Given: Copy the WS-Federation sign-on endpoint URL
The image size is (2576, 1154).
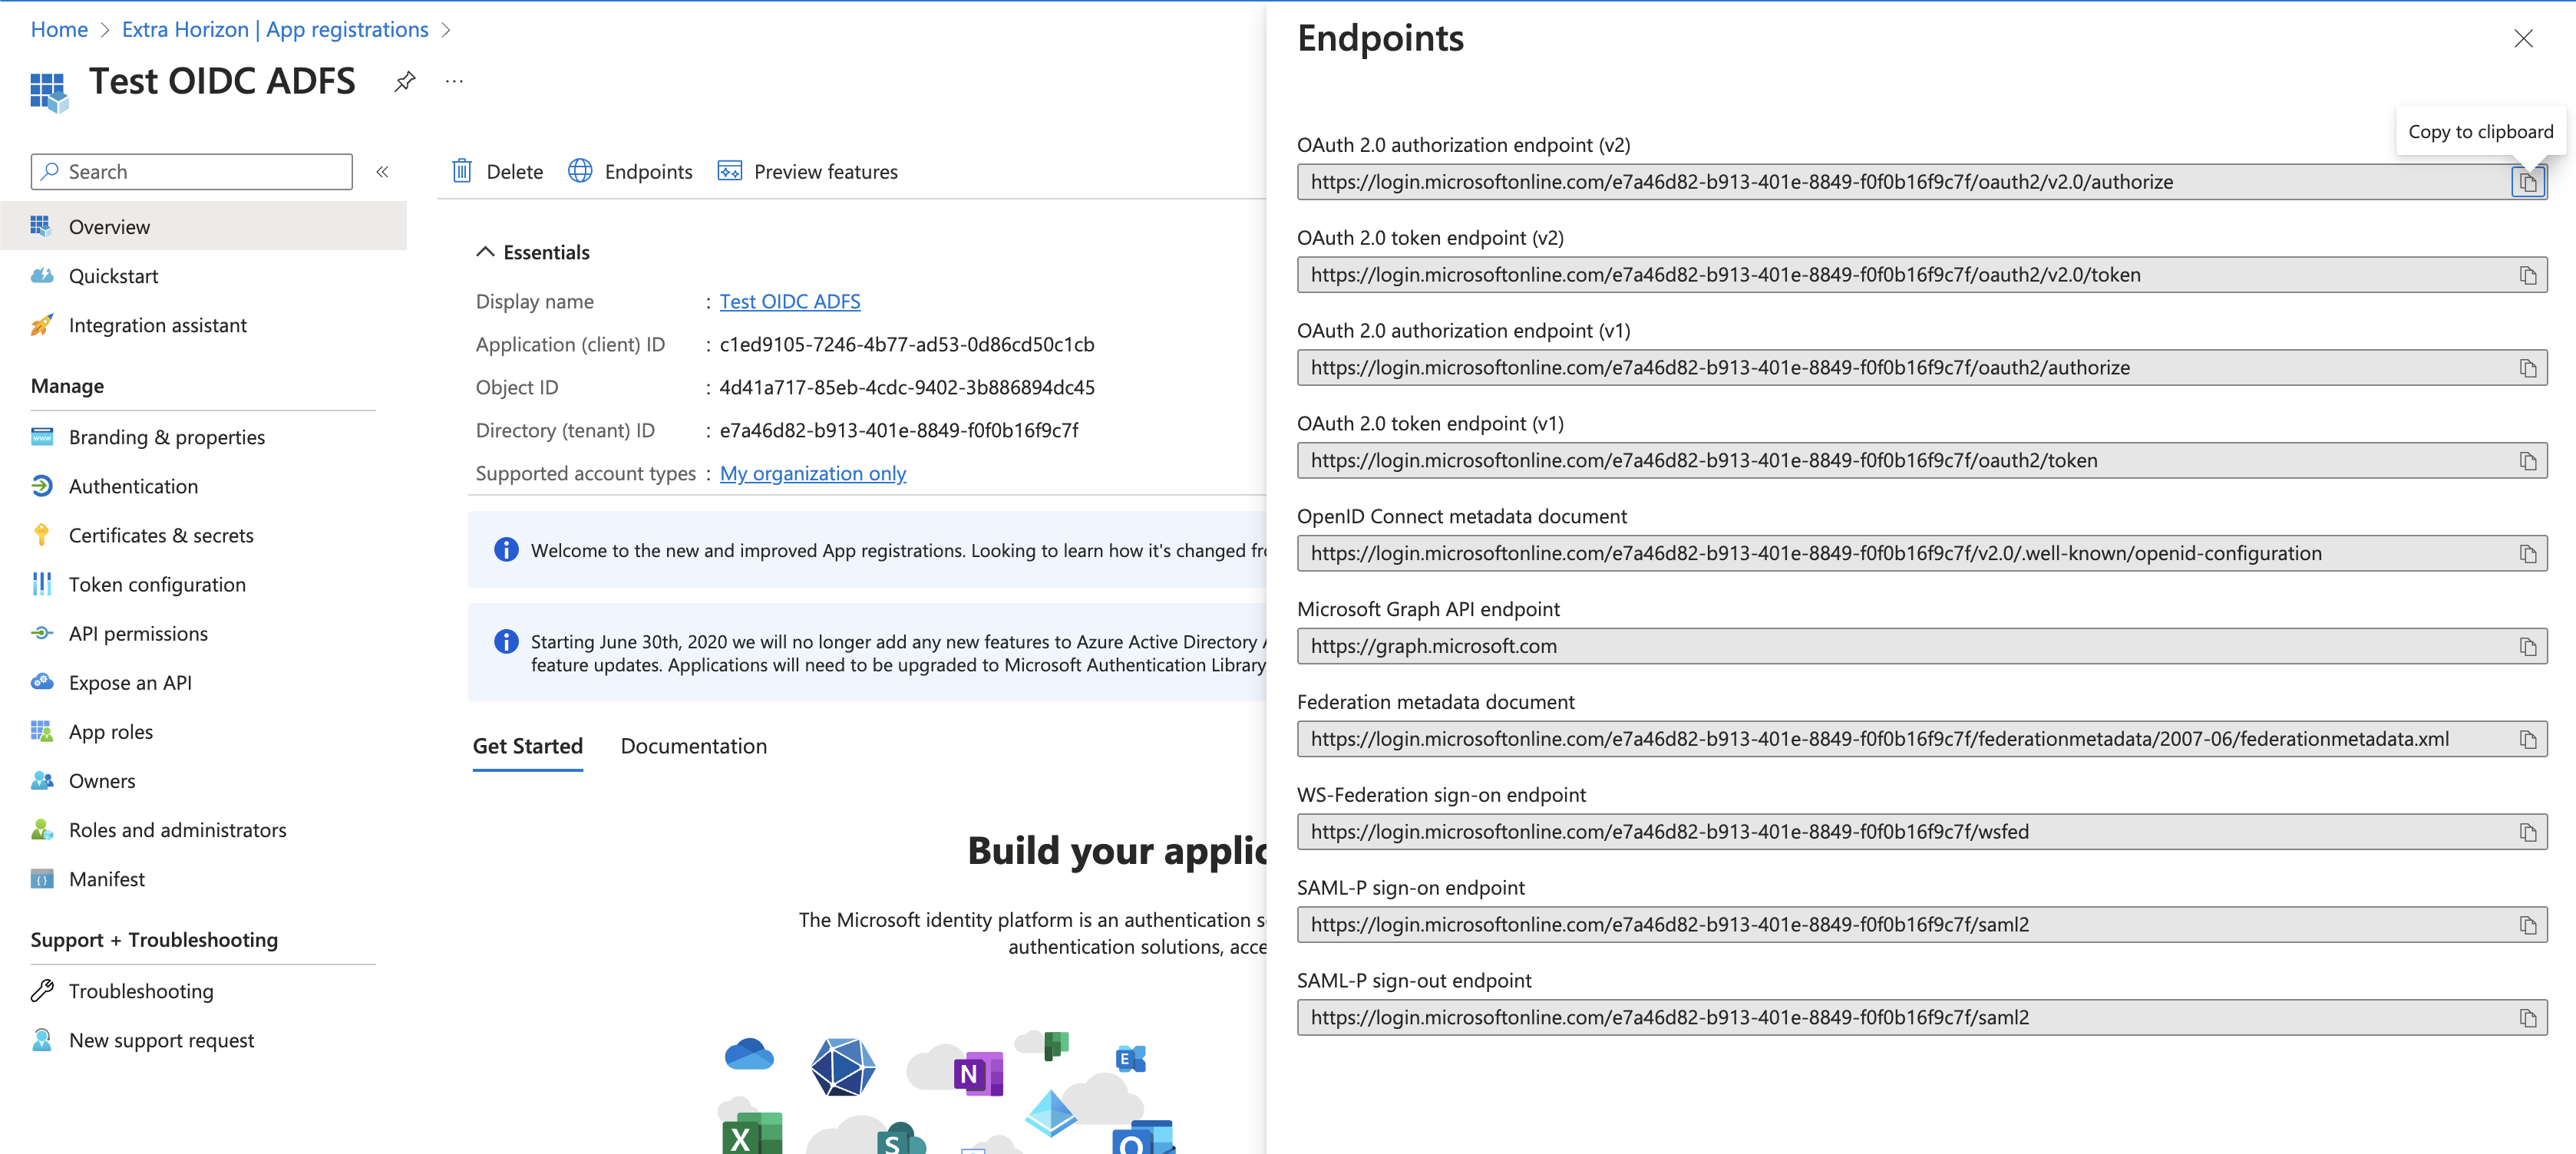Looking at the screenshot, I should click(x=2527, y=832).
